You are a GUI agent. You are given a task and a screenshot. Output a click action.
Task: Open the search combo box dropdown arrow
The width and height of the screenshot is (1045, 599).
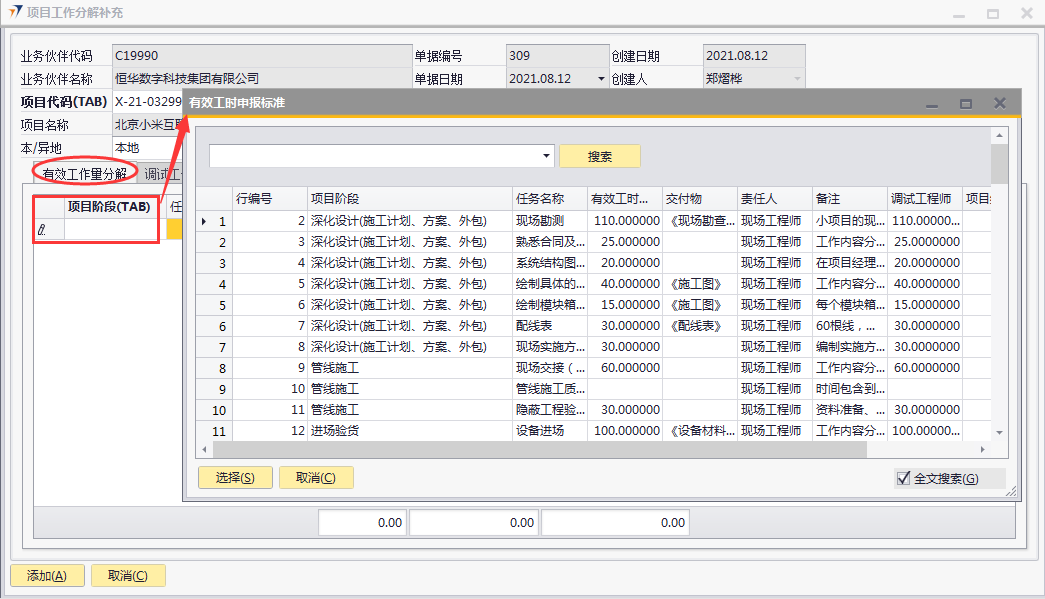[x=546, y=156]
